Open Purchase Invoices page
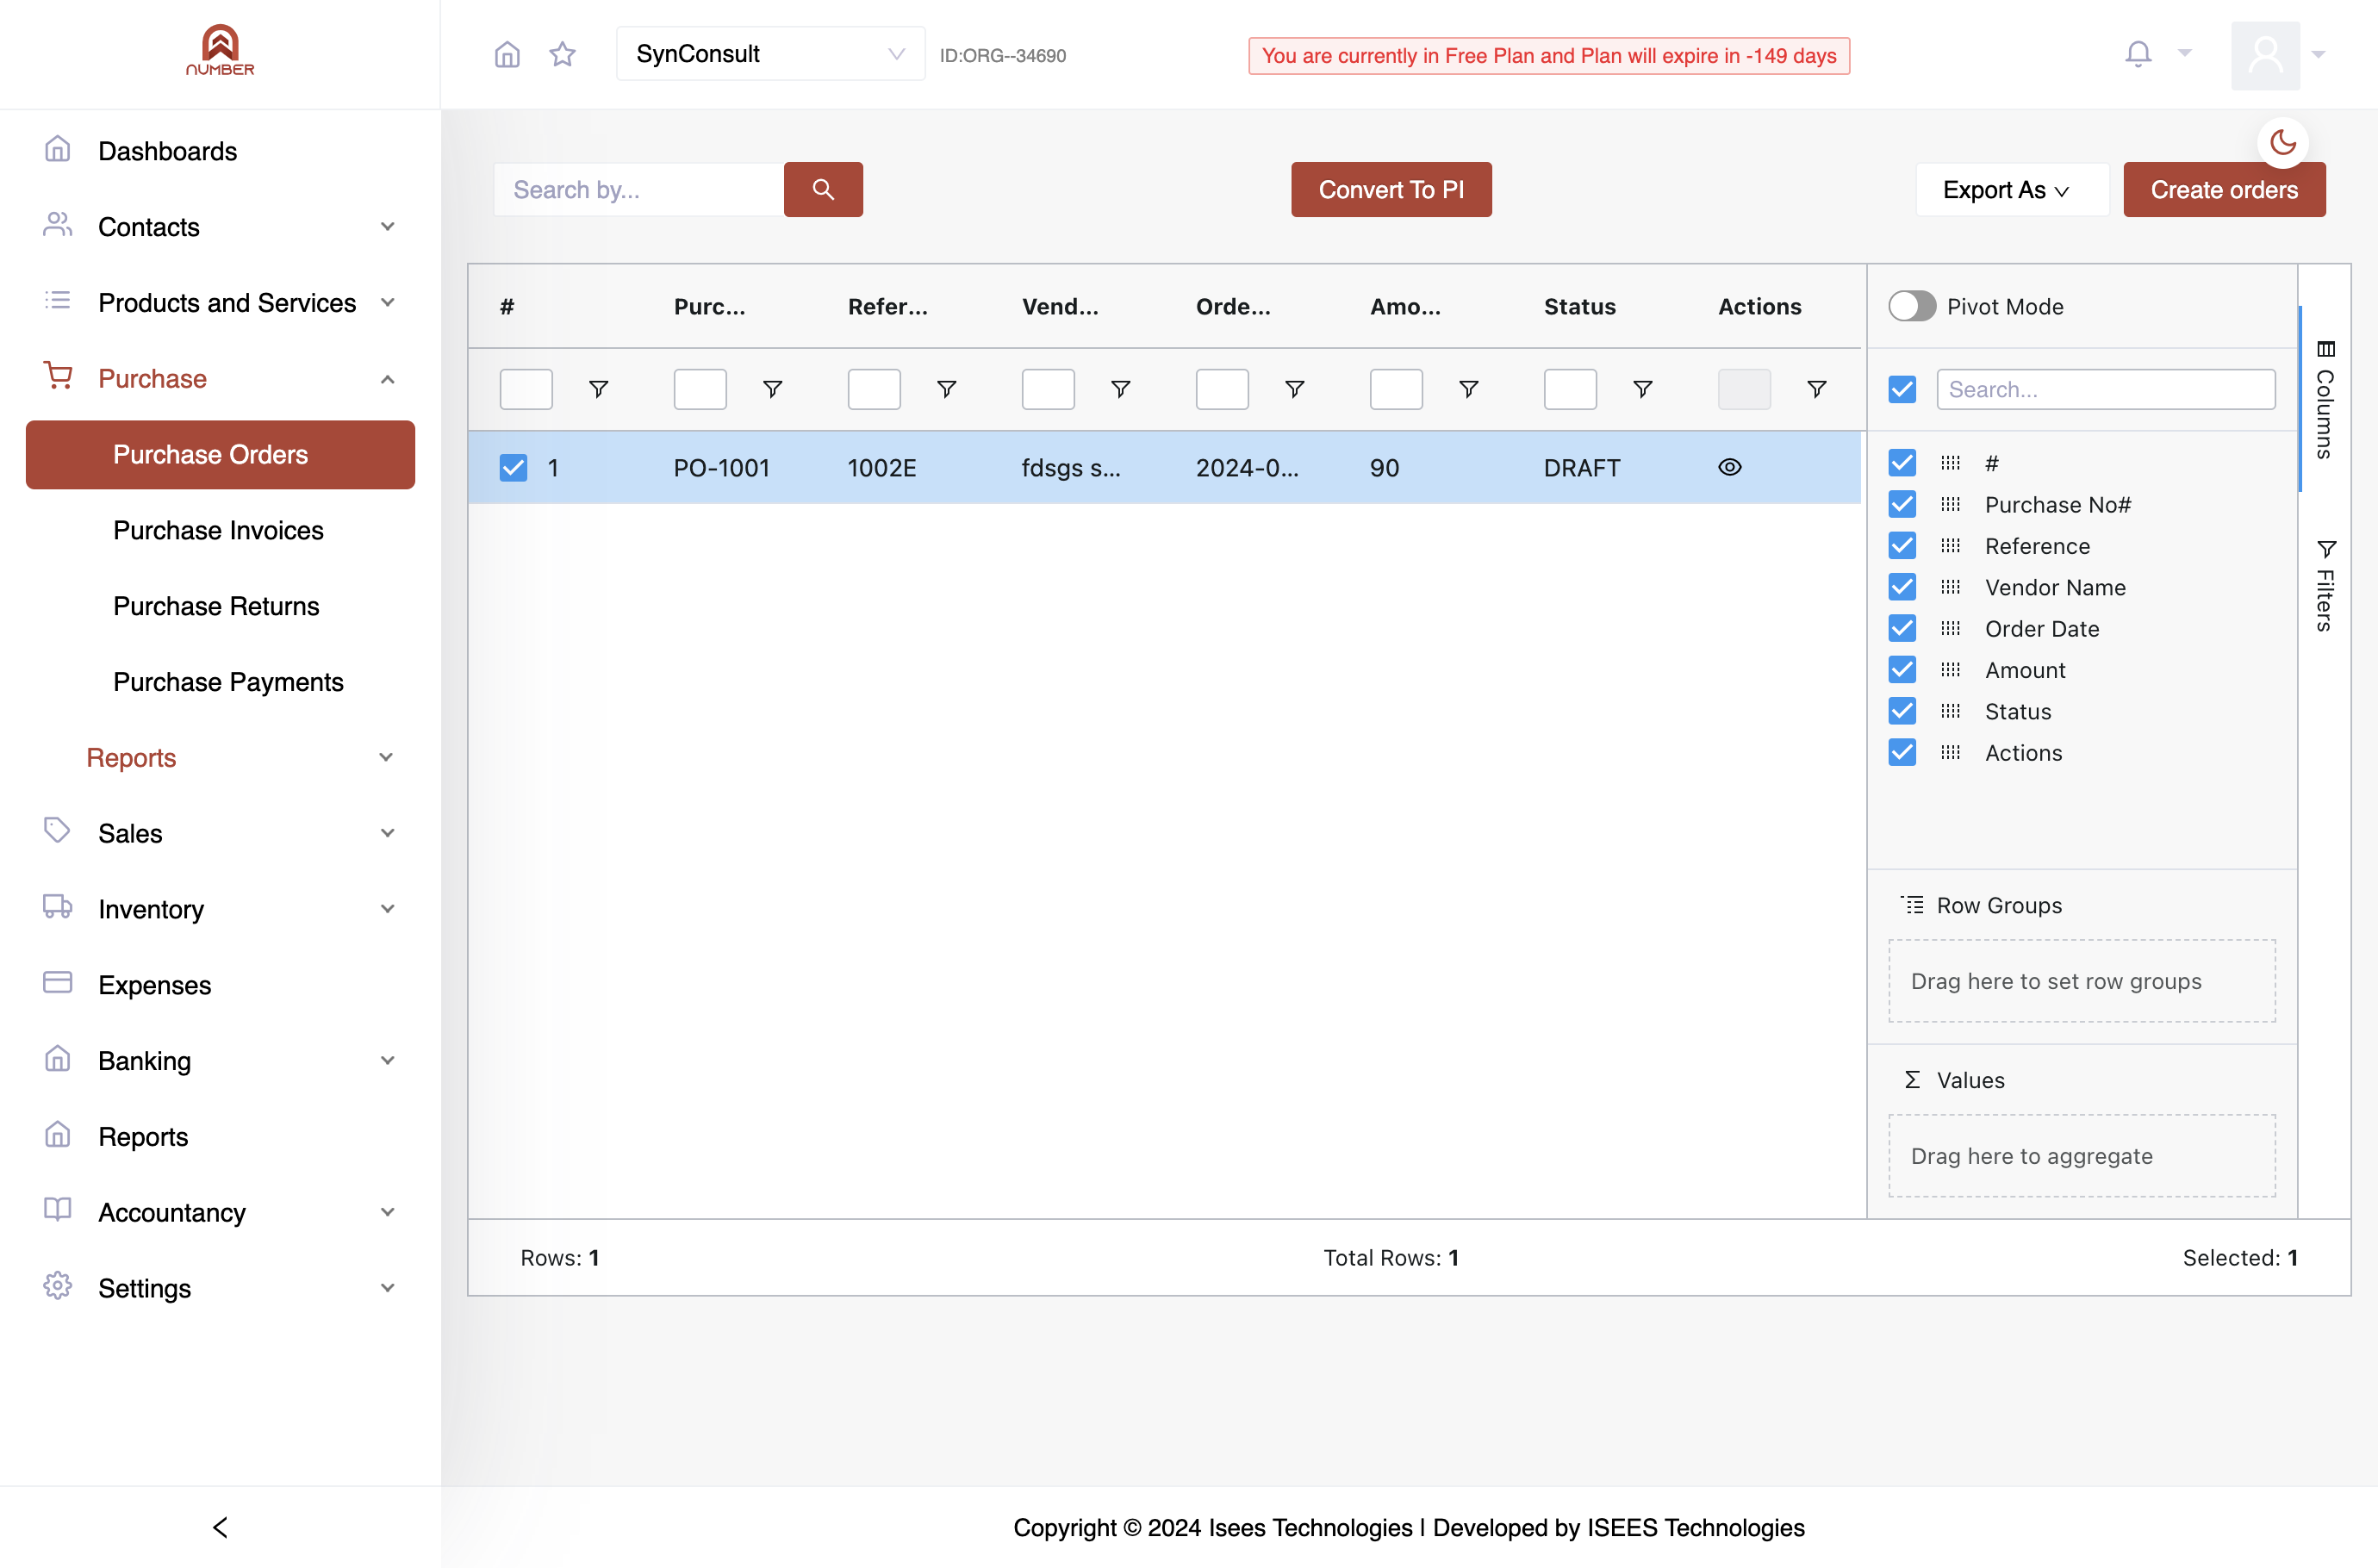The width and height of the screenshot is (2378, 1568). pos(218,530)
